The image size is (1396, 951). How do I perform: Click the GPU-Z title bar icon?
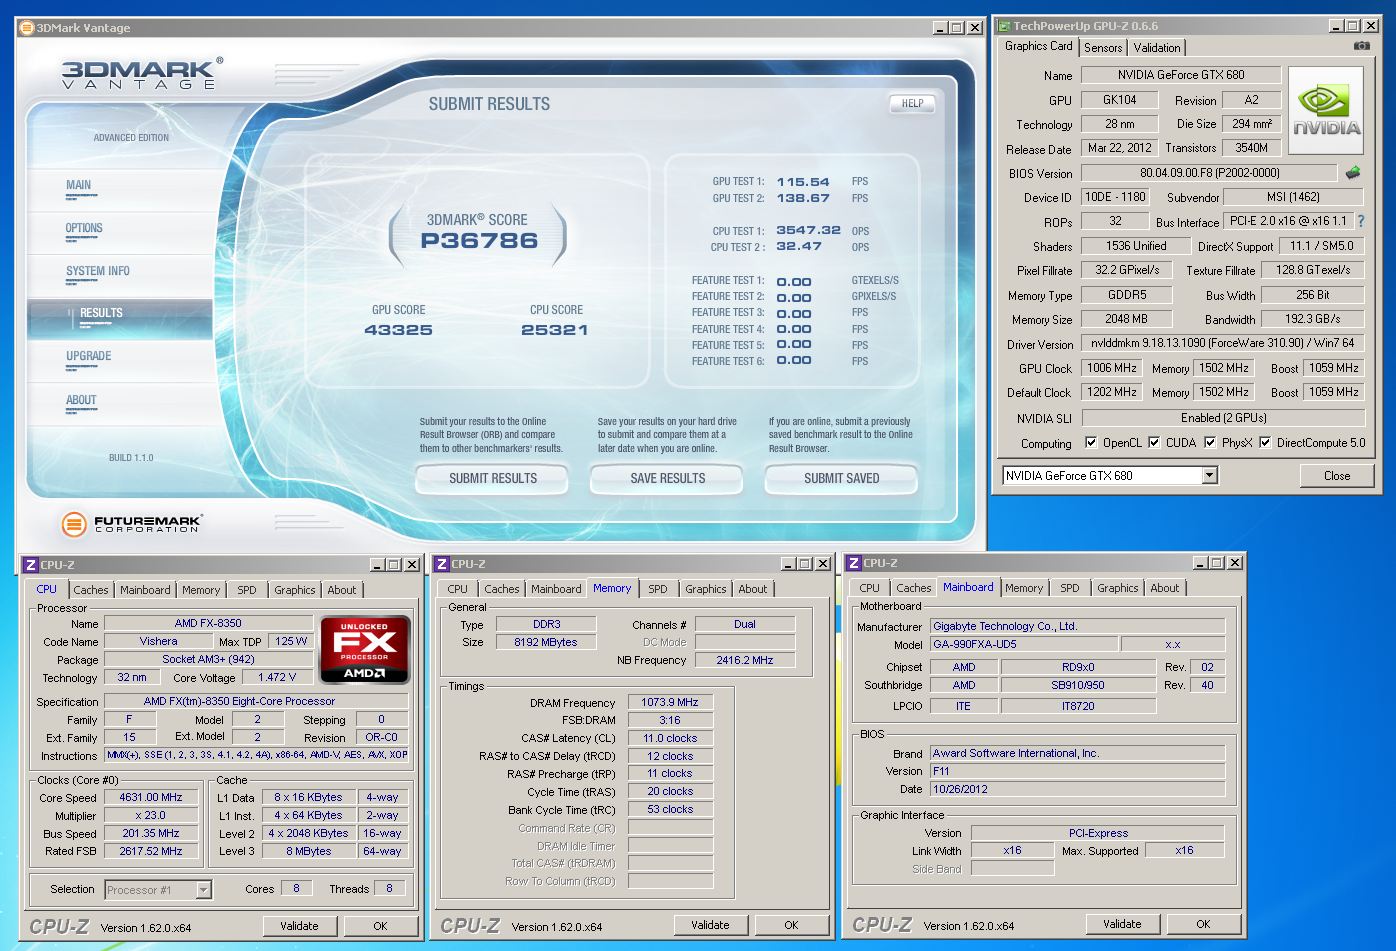coord(1004,26)
